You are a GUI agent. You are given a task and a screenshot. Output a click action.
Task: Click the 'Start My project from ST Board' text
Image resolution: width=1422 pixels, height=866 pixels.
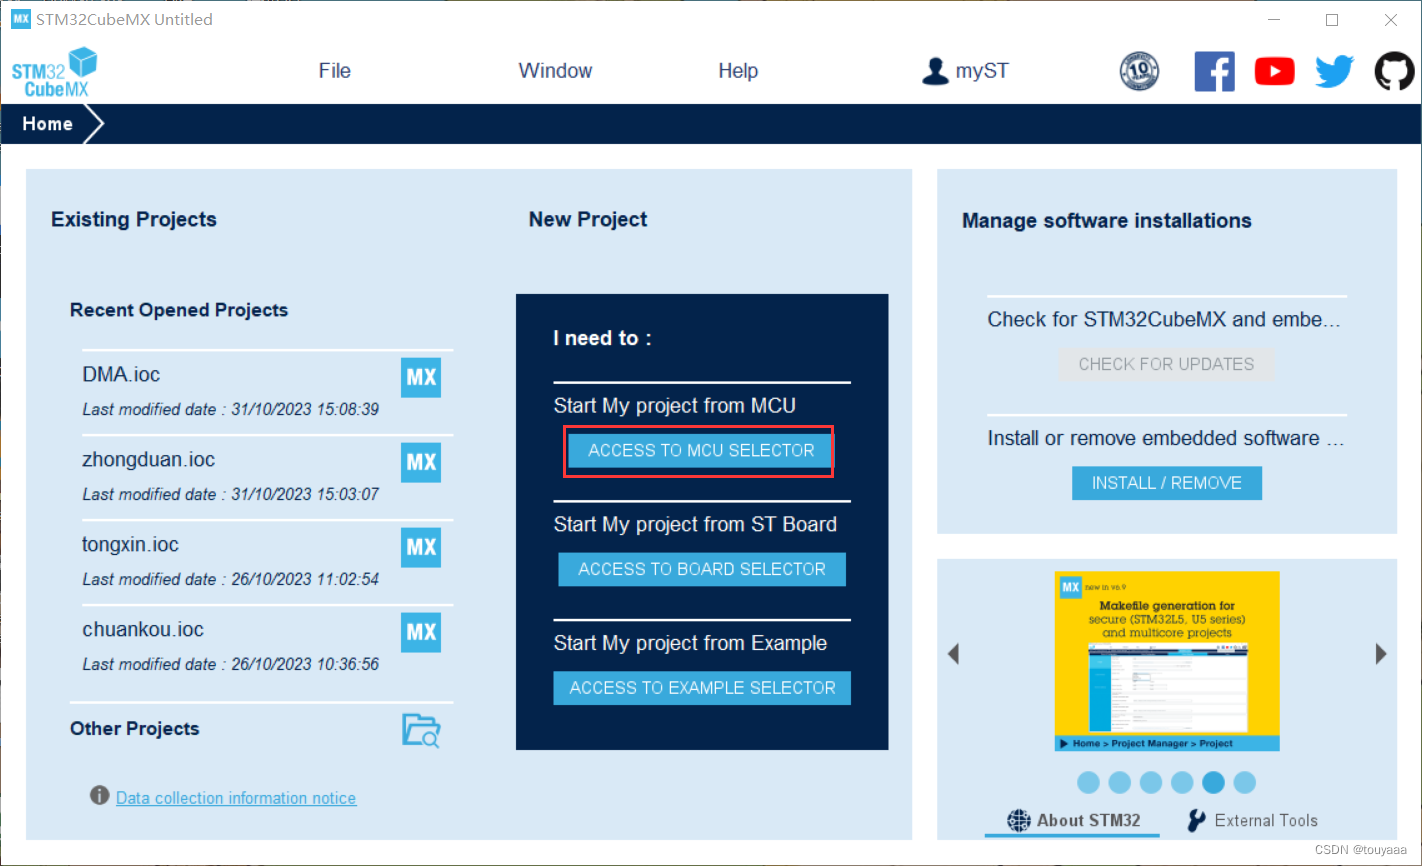(x=695, y=525)
